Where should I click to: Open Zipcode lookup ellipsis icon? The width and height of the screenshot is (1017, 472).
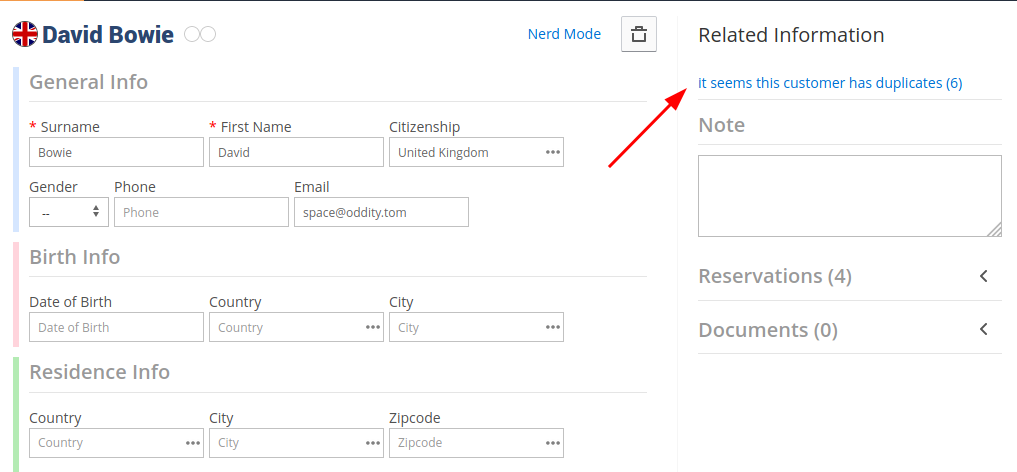553,443
